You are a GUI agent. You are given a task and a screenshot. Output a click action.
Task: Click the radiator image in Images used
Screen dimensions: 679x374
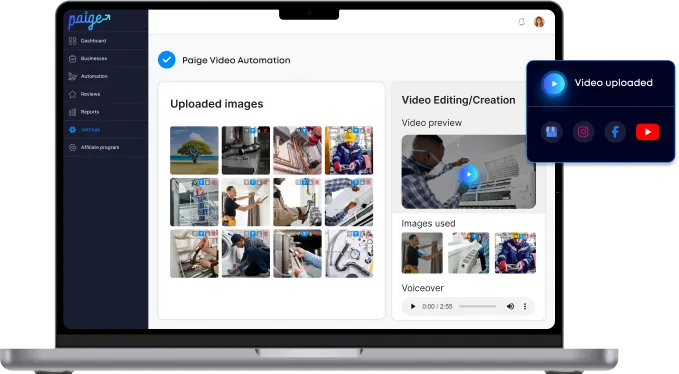point(469,253)
